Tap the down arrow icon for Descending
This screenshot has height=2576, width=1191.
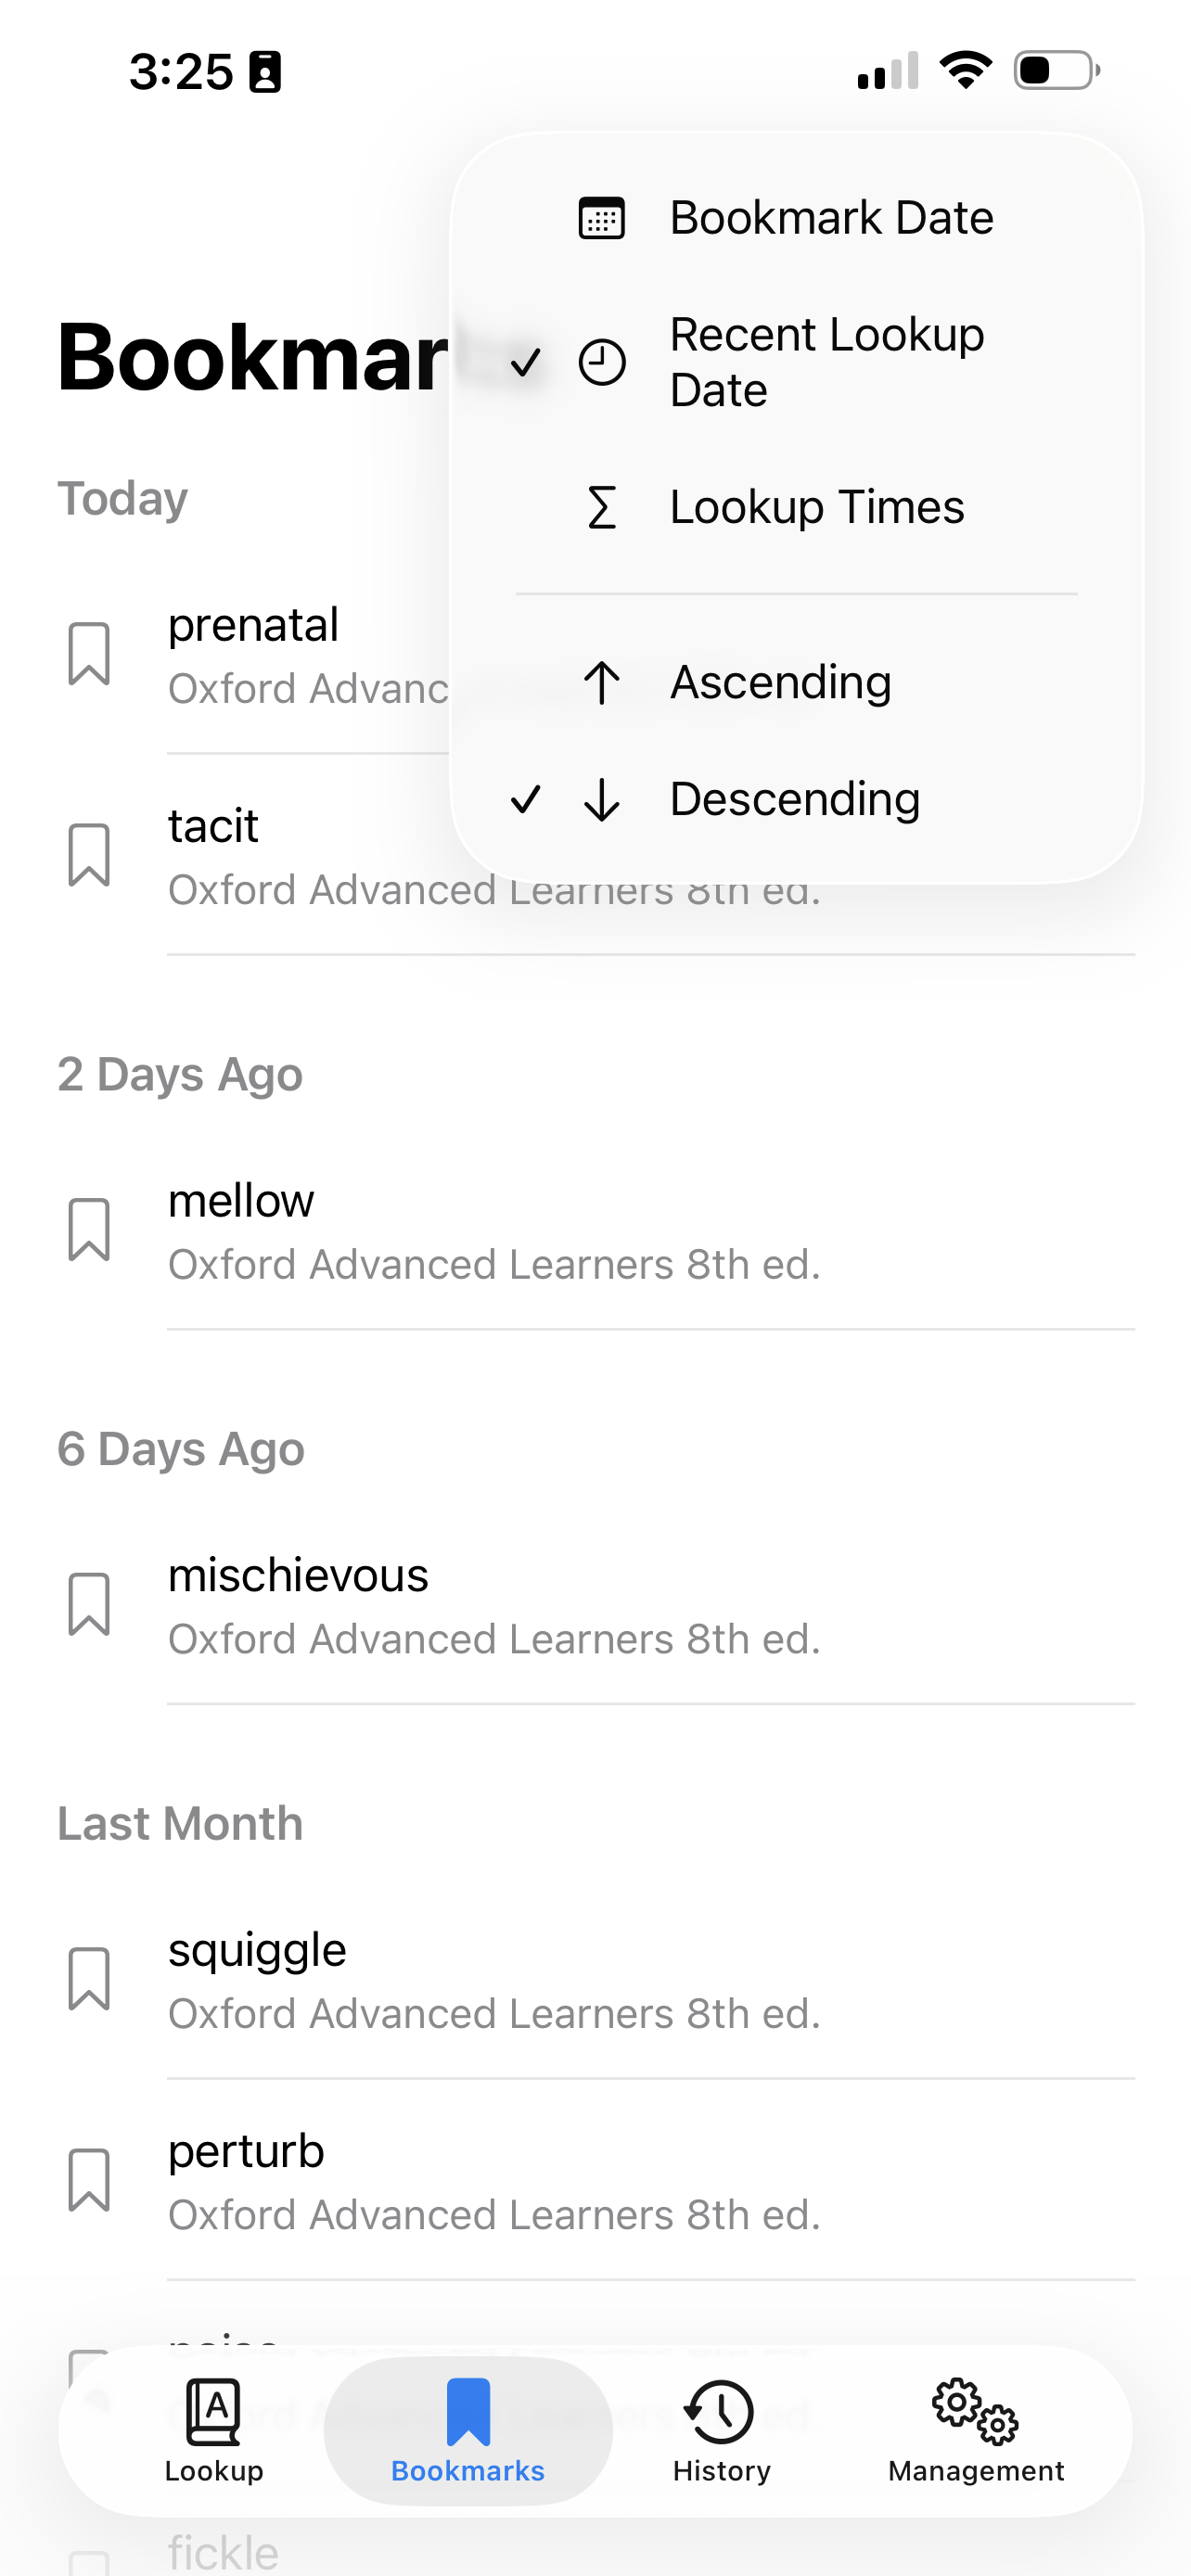click(x=602, y=799)
